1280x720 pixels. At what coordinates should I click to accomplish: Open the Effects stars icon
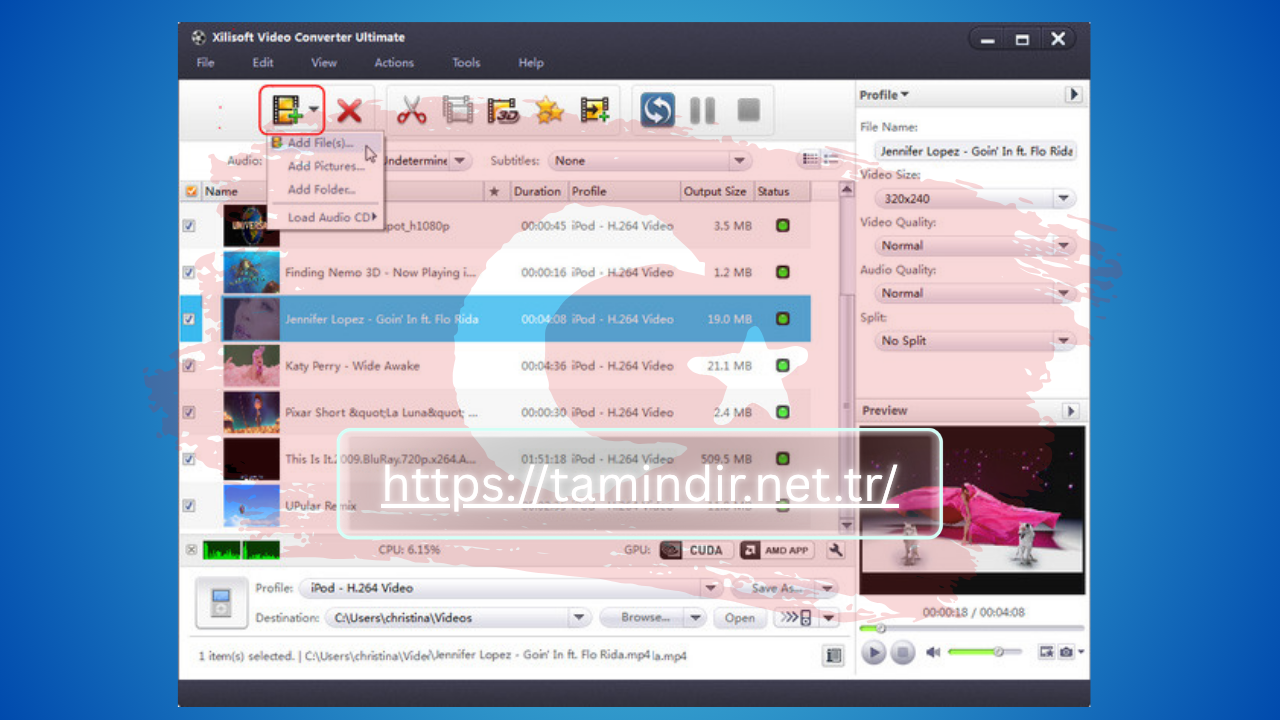[x=549, y=110]
